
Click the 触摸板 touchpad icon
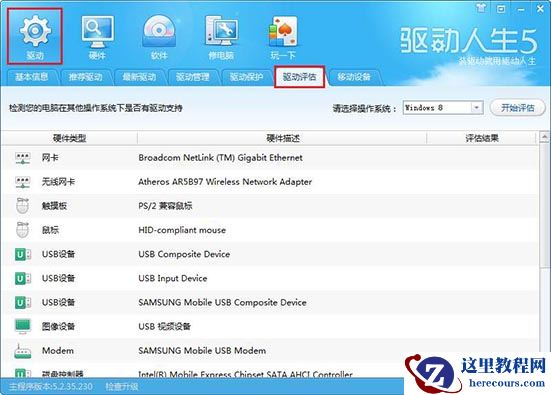[x=22, y=206]
